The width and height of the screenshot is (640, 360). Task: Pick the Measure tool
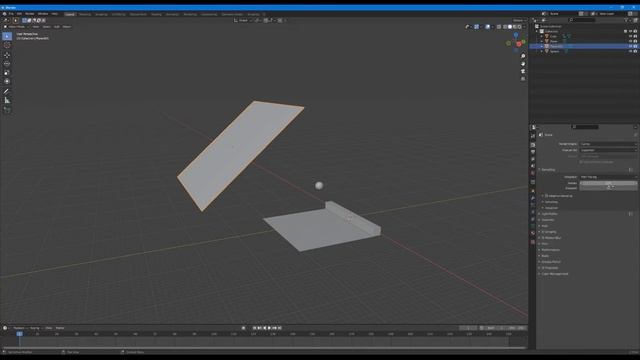[7, 100]
